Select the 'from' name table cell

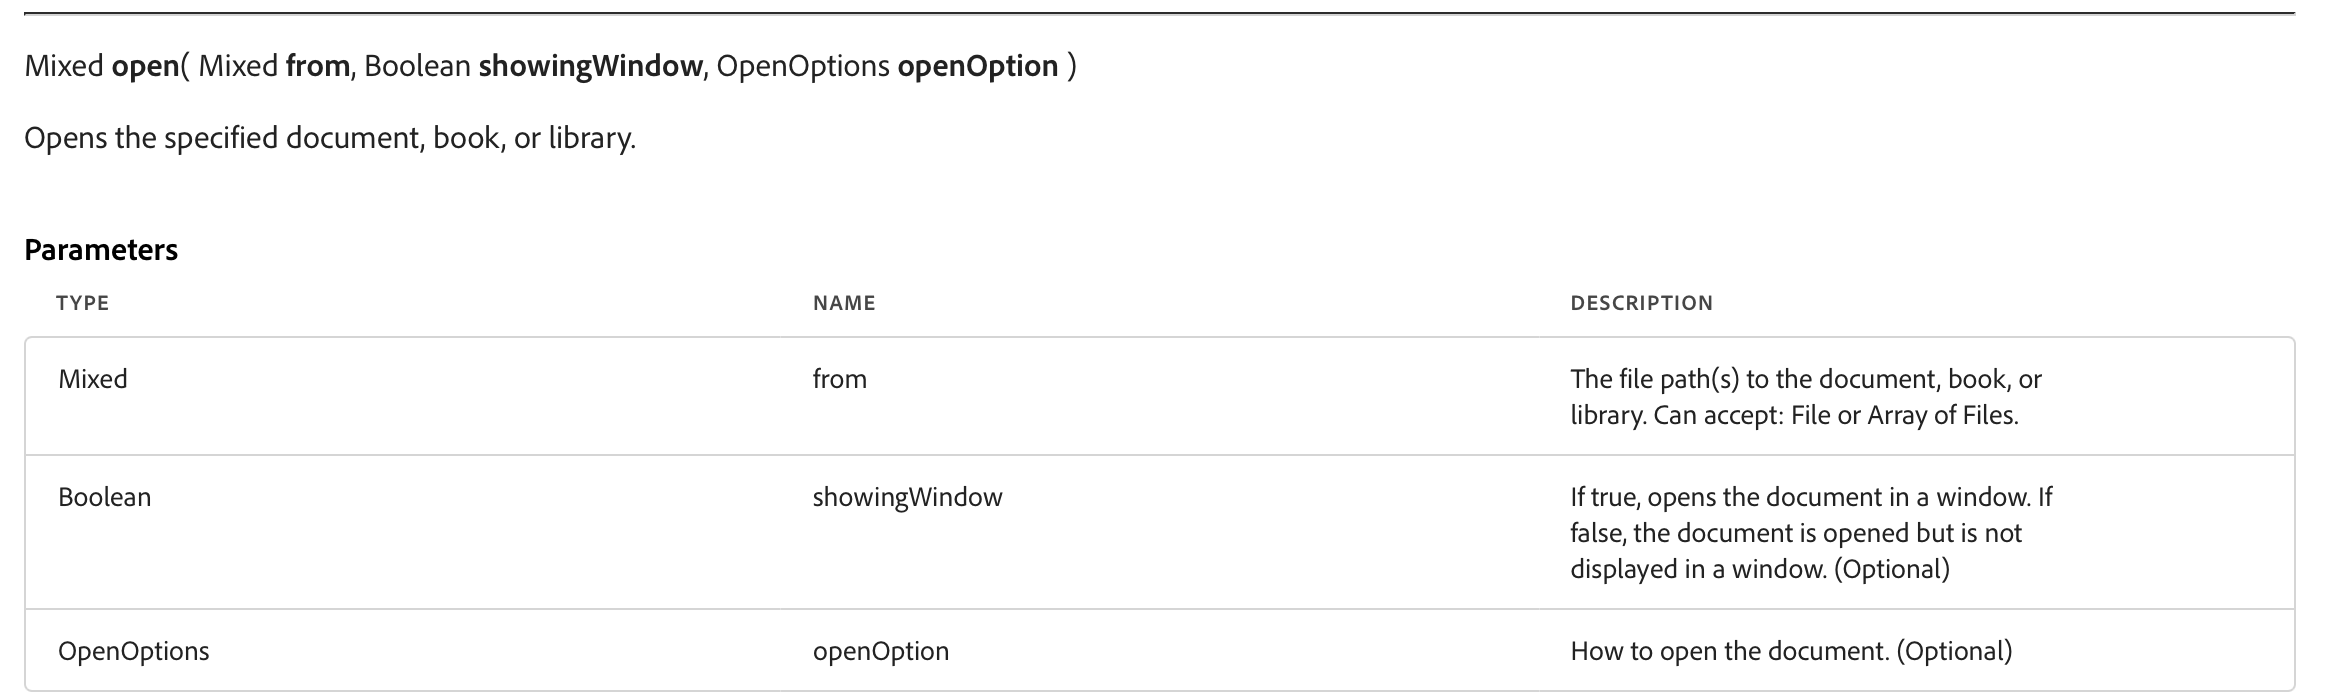[839, 379]
